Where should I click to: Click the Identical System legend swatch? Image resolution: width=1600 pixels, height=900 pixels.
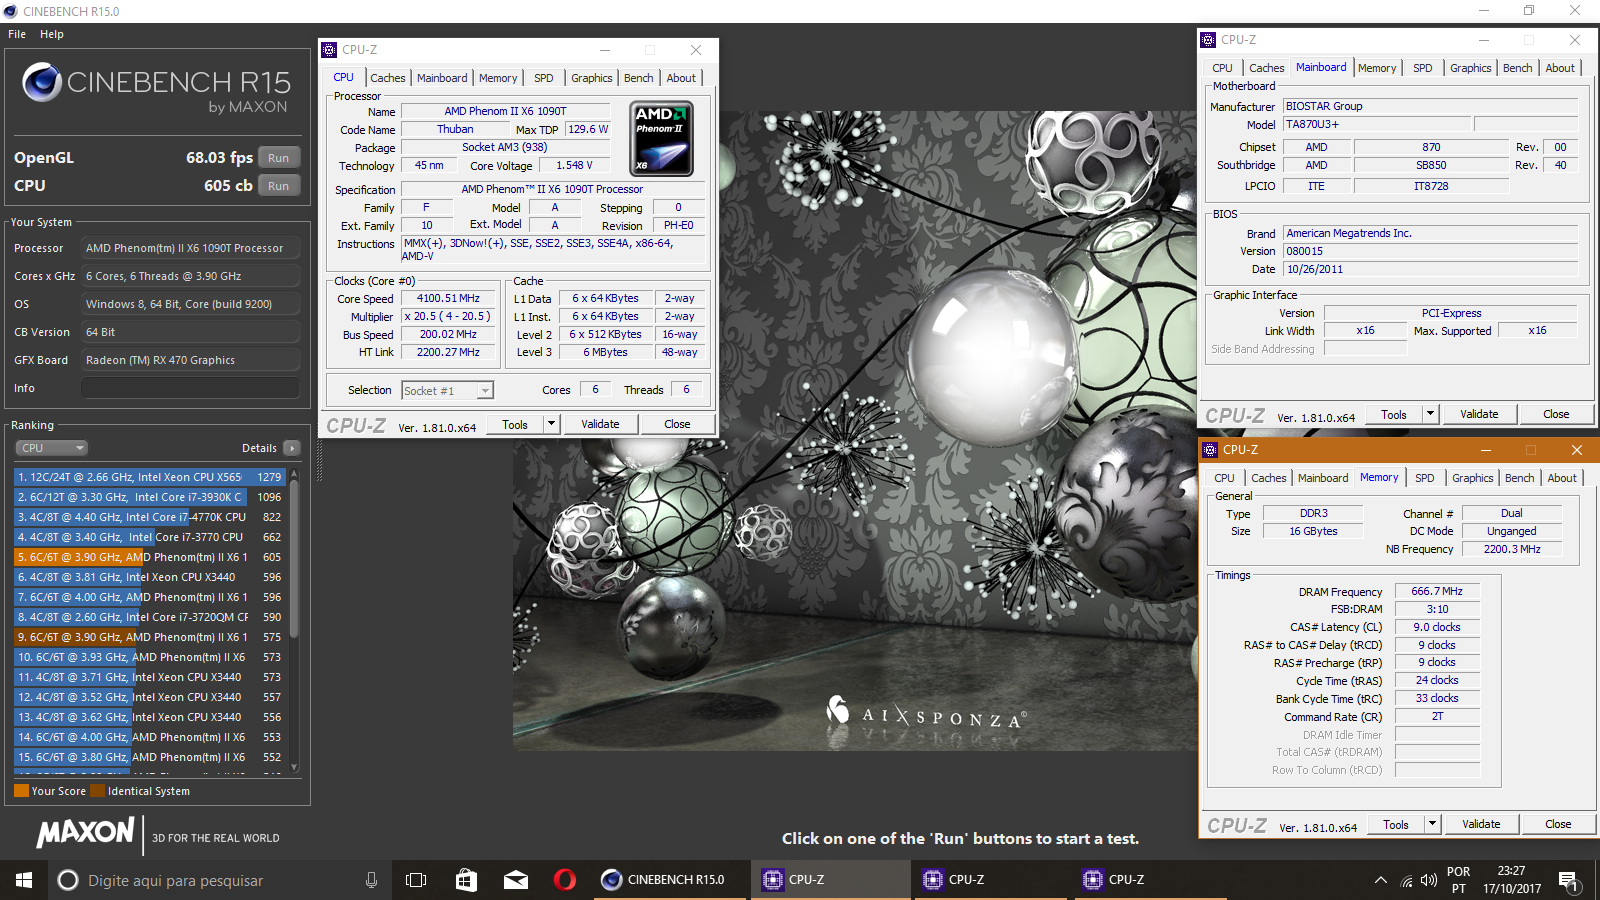coord(97,791)
